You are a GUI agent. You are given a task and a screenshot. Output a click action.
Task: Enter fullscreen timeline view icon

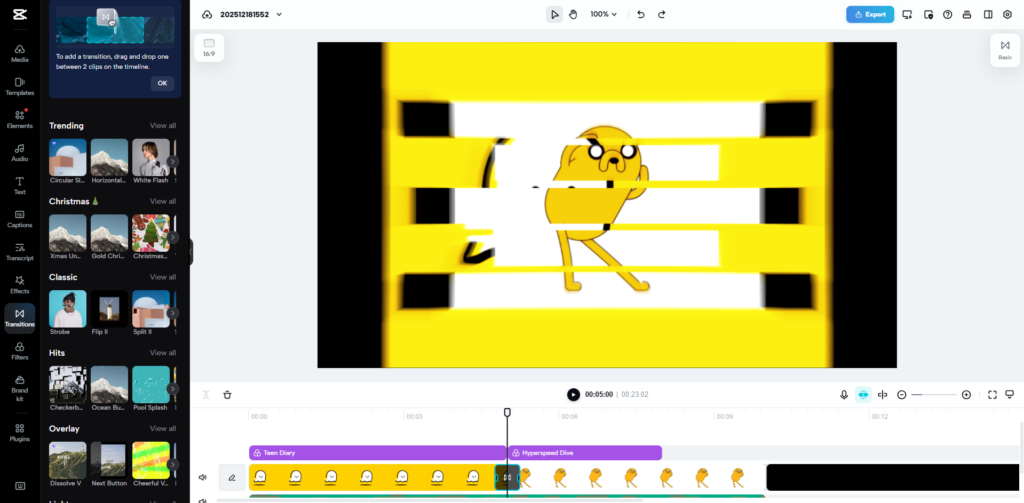click(x=992, y=395)
